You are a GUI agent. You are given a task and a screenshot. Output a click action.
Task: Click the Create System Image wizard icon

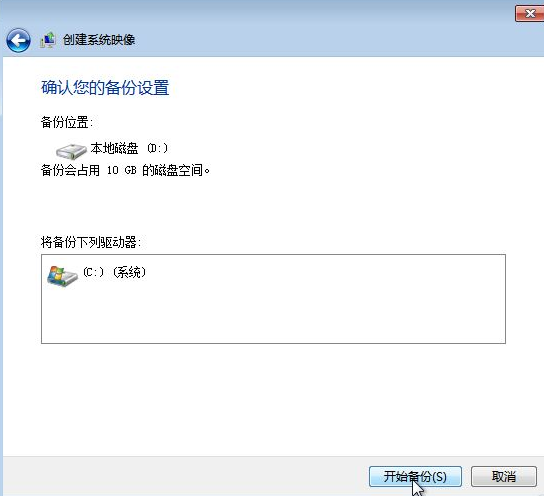pos(48,40)
